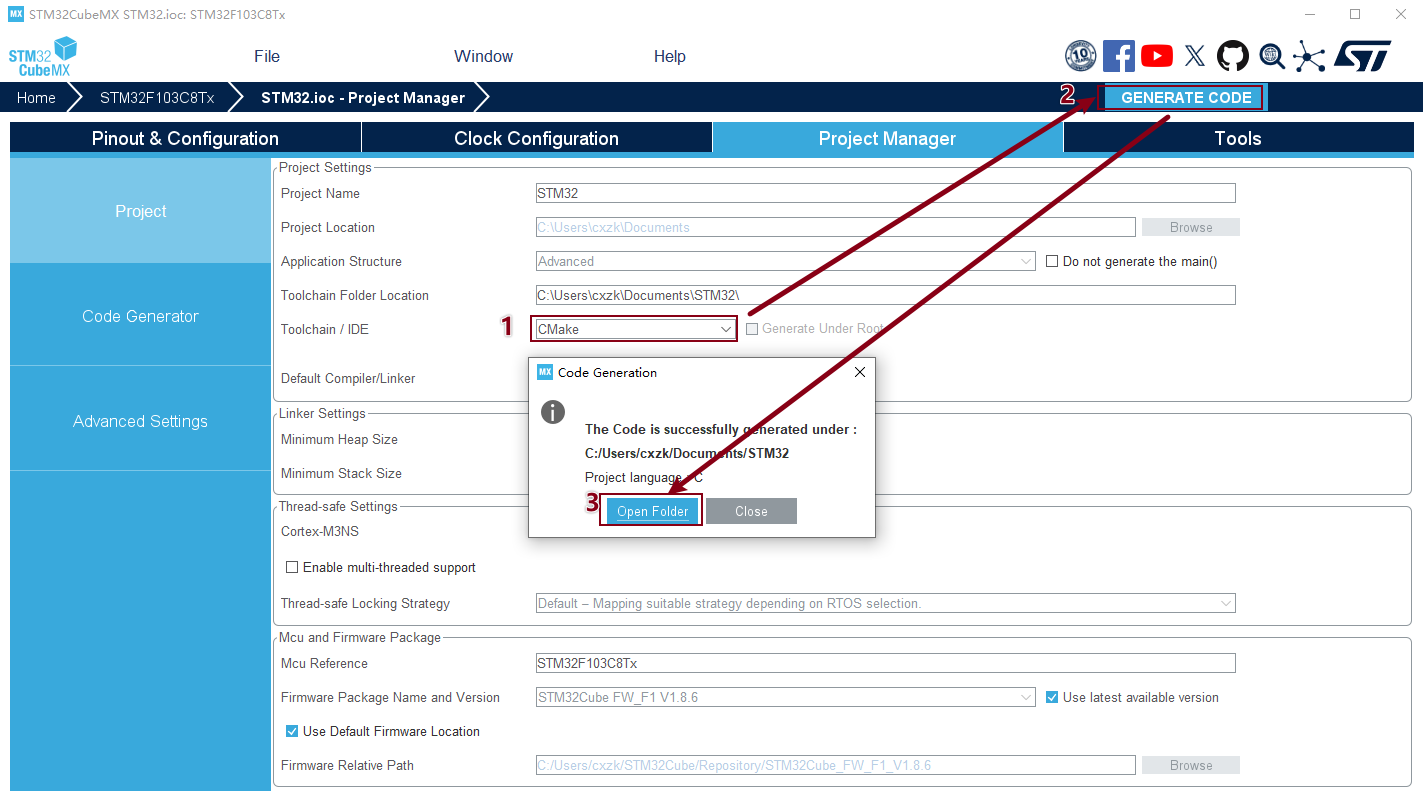
Task: Click the 'C:/Users/cxzk/Documents/STM32' path text
Action: pyautogui.click(x=687, y=453)
